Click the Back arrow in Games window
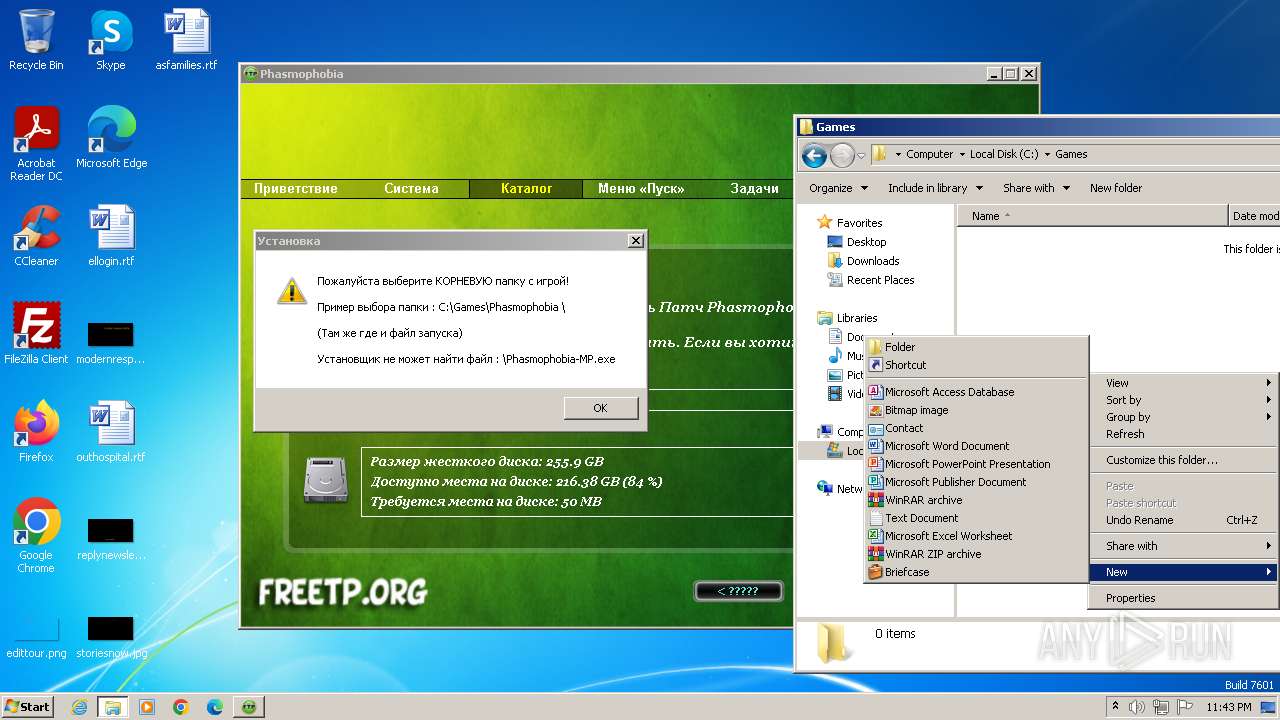This screenshot has width=1280, height=720. click(x=814, y=155)
